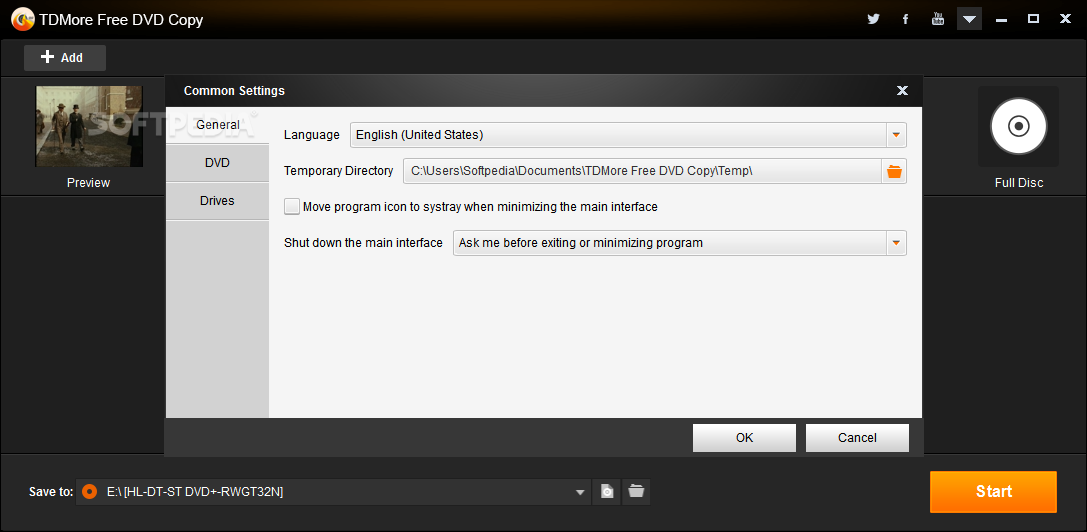Choose the Full Disc mode icon

(x=1018, y=126)
